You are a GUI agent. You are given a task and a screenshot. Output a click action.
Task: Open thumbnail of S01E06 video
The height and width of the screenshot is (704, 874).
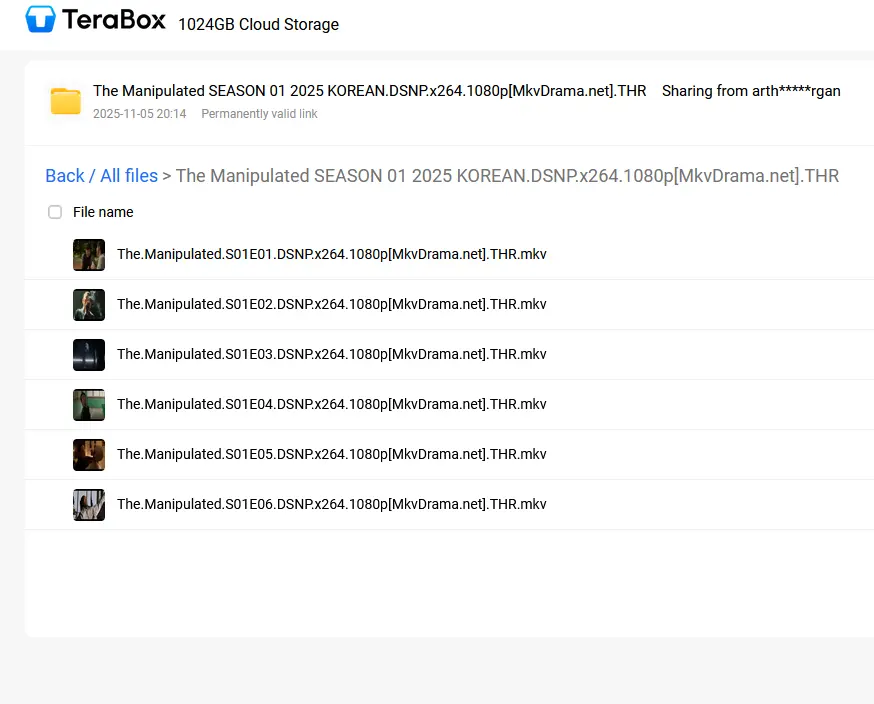[89, 504]
